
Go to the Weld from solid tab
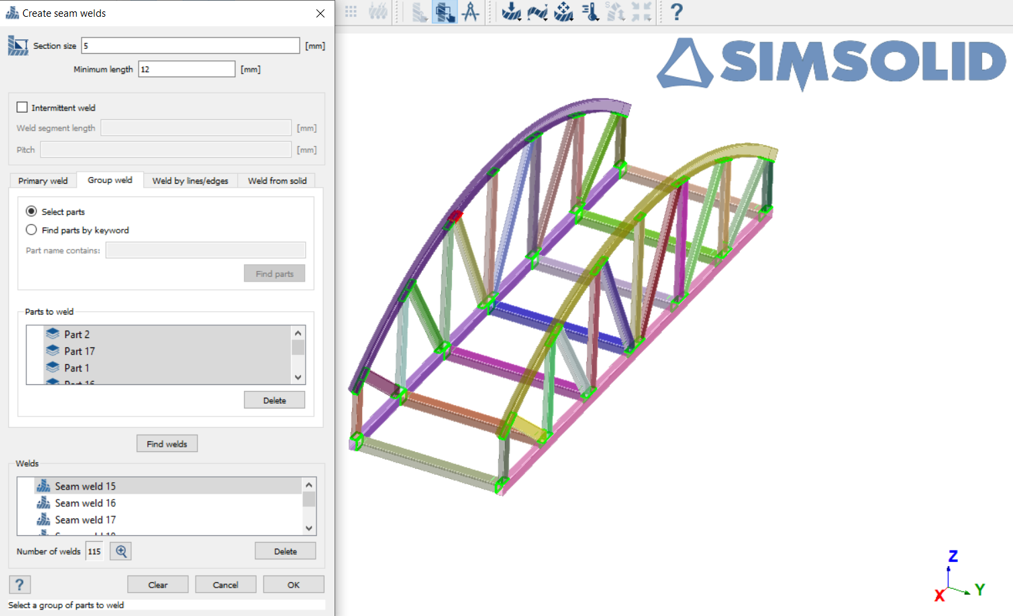pos(277,181)
